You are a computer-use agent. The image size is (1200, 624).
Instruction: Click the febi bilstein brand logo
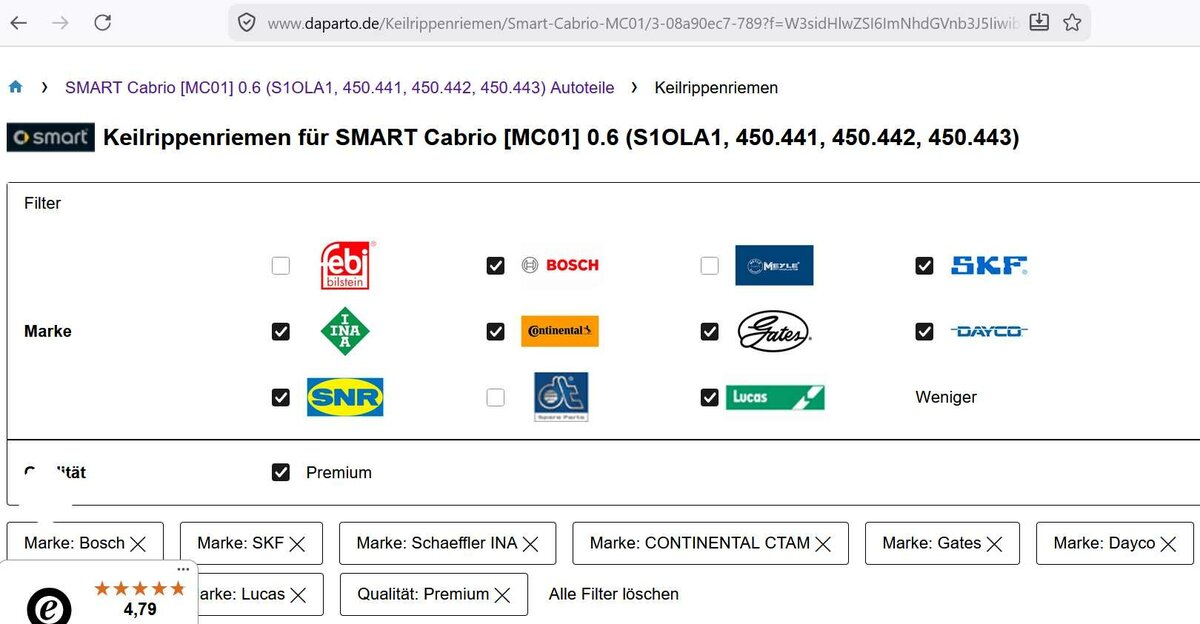point(345,266)
